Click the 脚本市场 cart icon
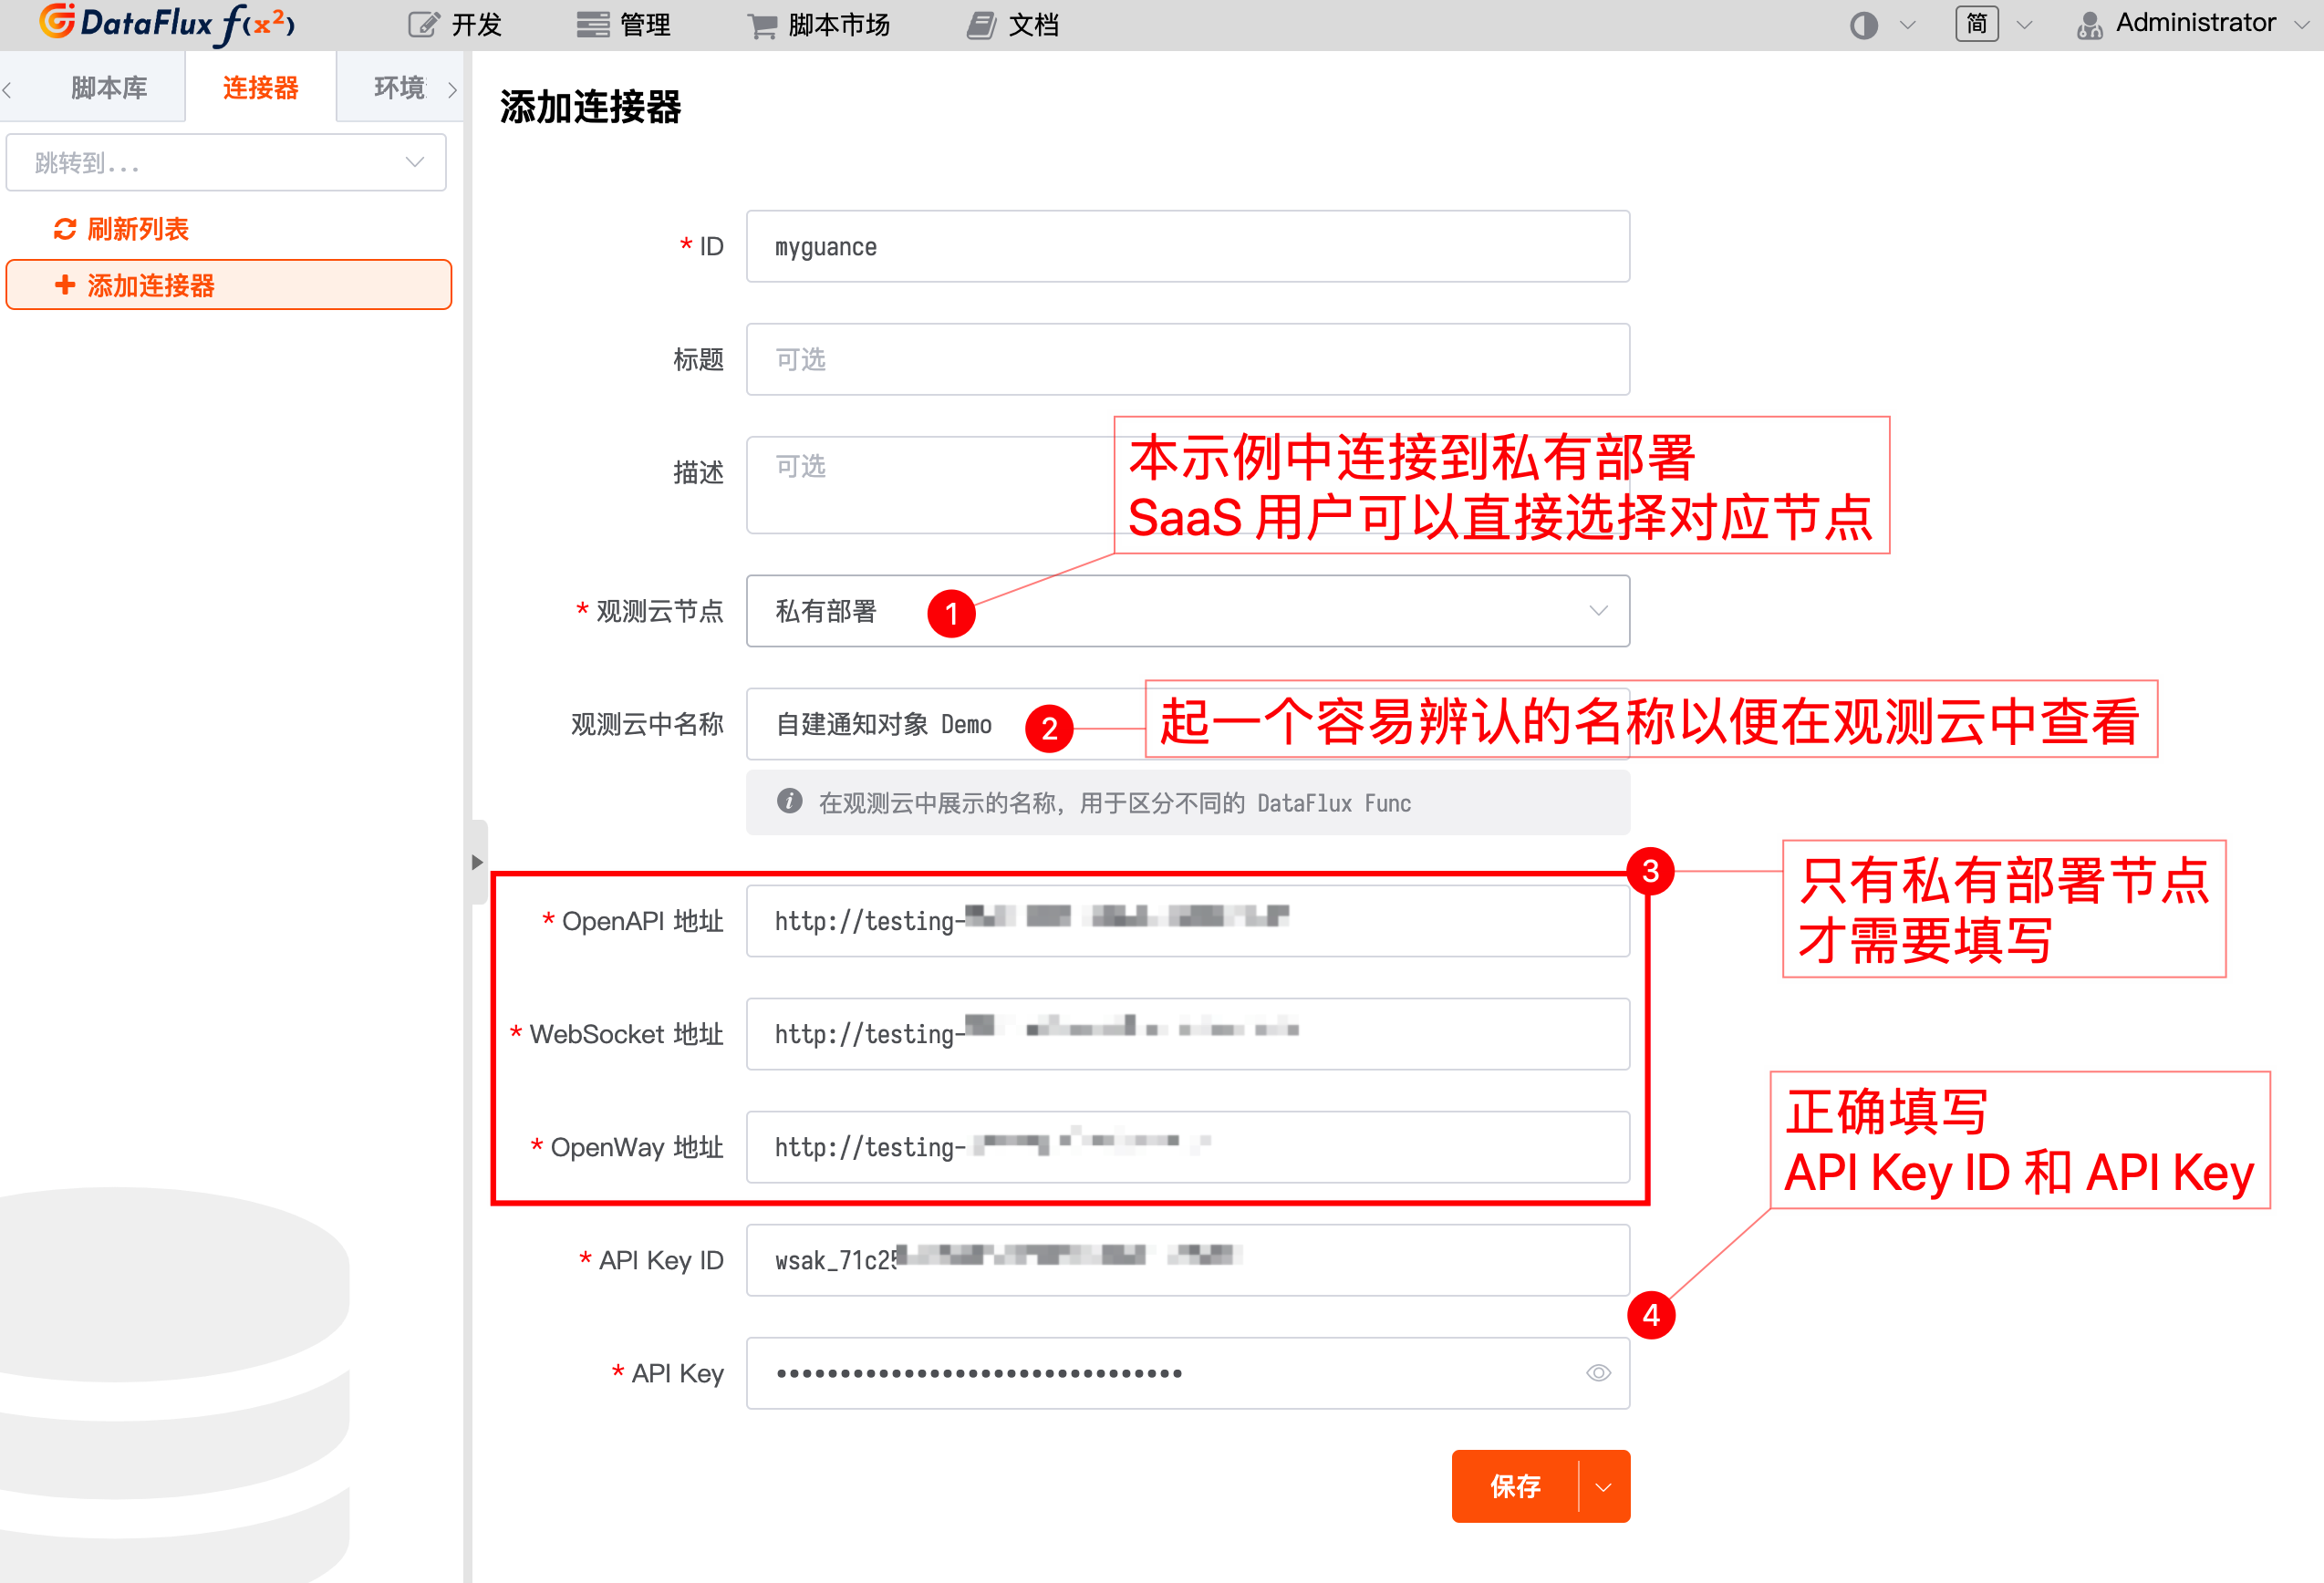The image size is (2324, 1583). [x=762, y=26]
